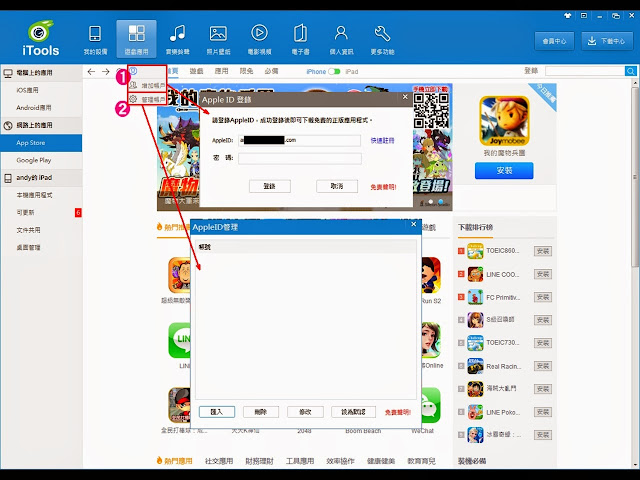The height and width of the screenshot is (480, 640).
Task: Click 設為默認 in AppleID管理 dialog
Action: coord(353,412)
